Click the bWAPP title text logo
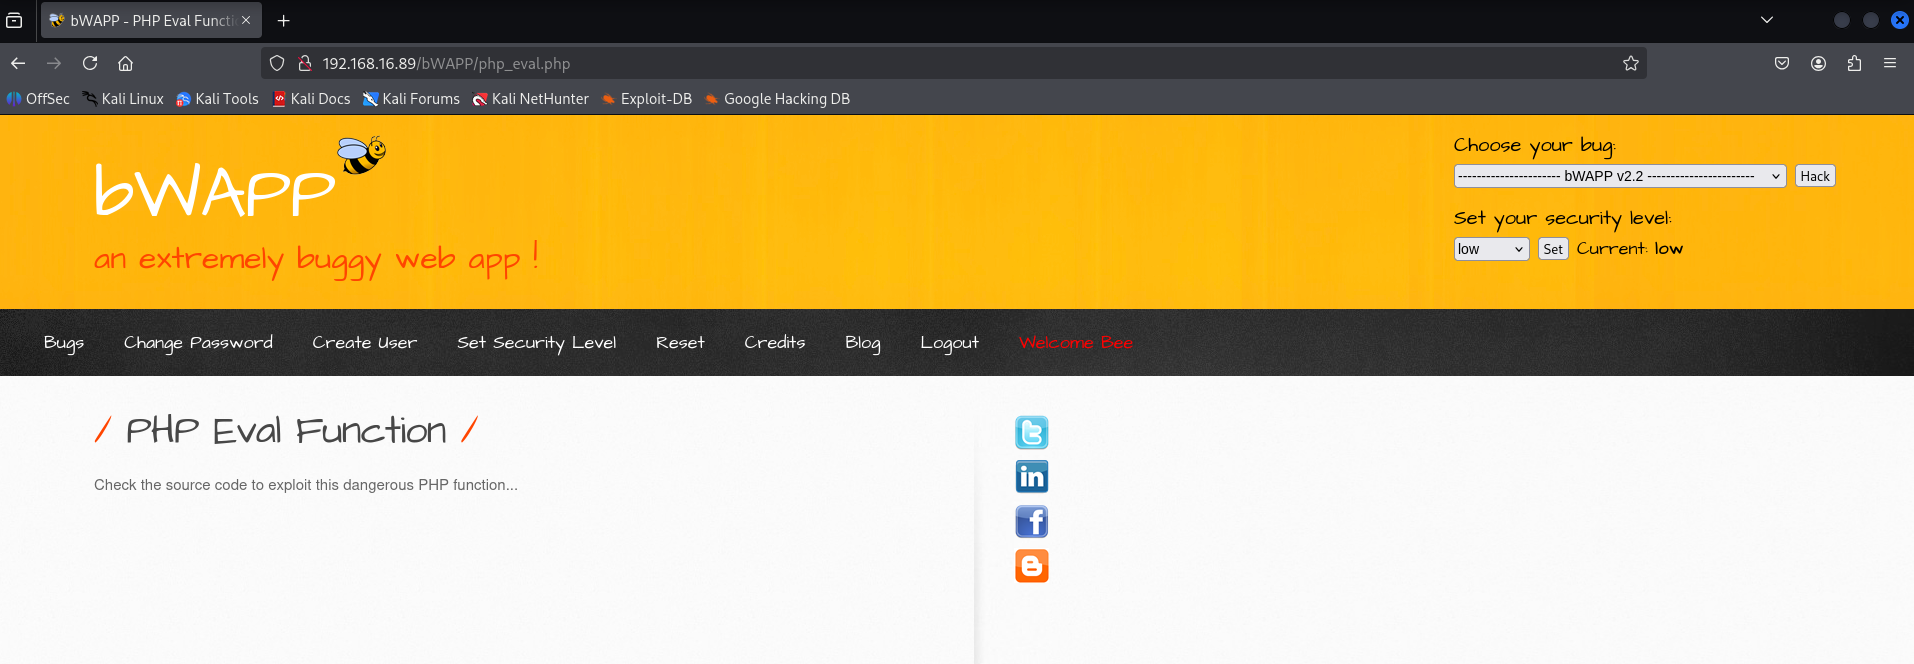Viewport: 1914px width, 664px height. (214, 188)
